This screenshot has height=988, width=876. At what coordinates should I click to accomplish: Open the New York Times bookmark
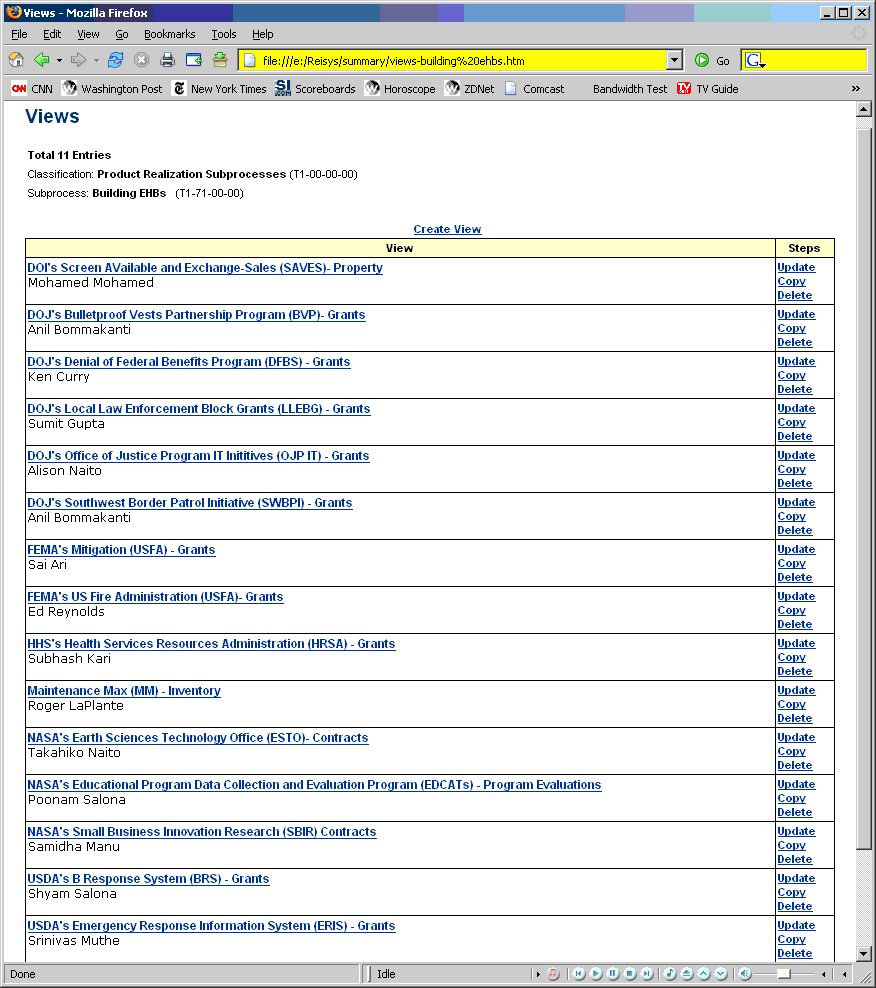(x=220, y=89)
